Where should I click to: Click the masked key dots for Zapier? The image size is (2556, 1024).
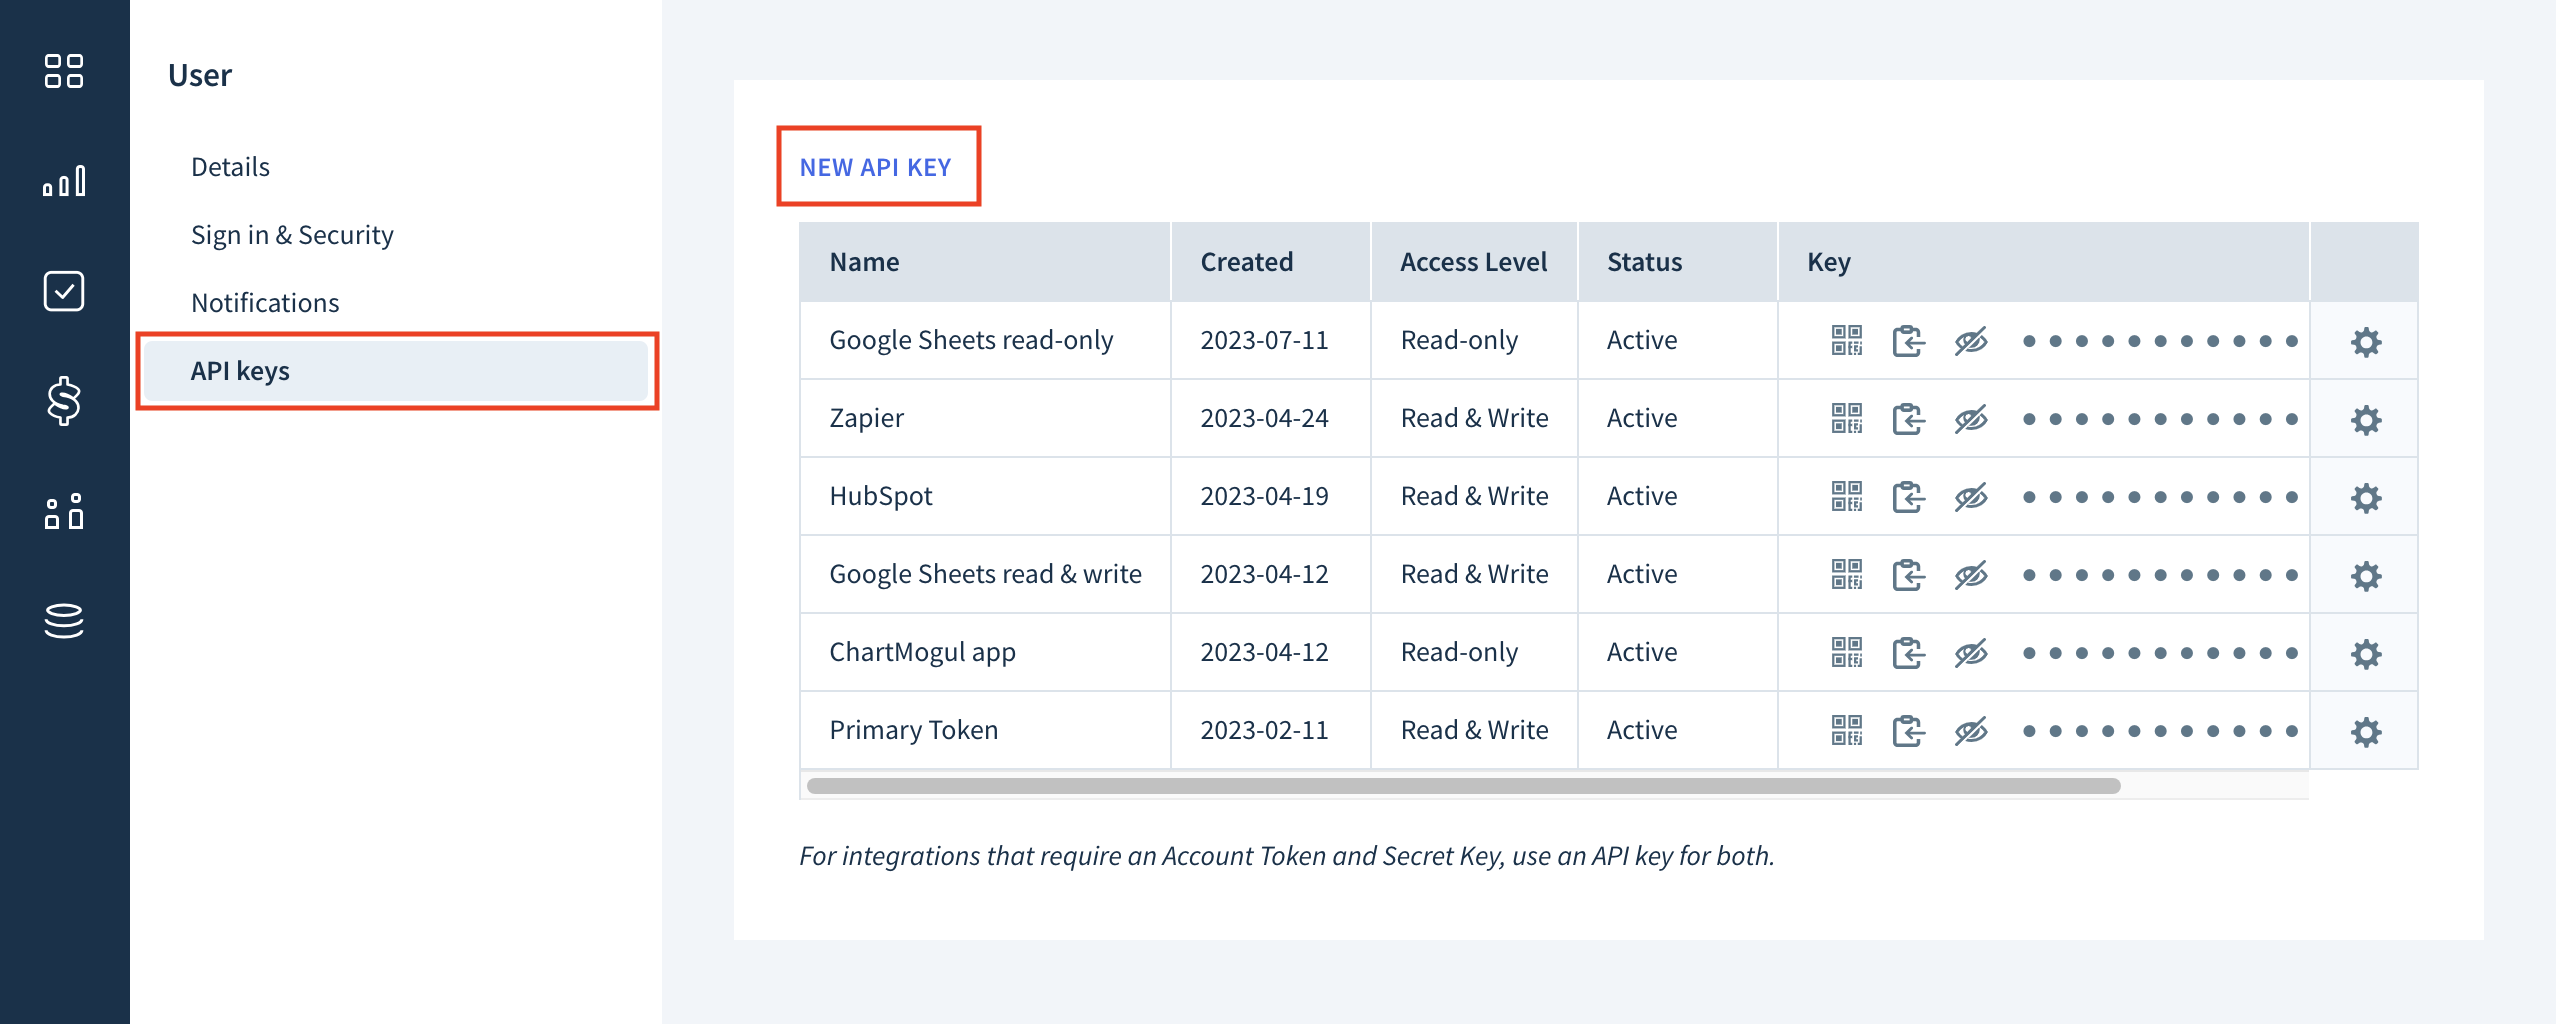tap(2160, 419)
